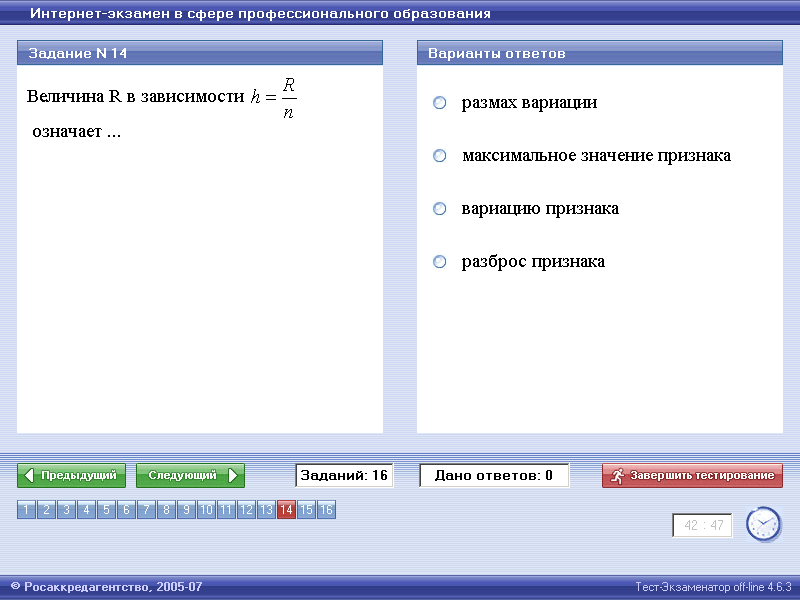
Task: Click the "Варианты ответов" panel header
Action: click(x=600, y=53)
